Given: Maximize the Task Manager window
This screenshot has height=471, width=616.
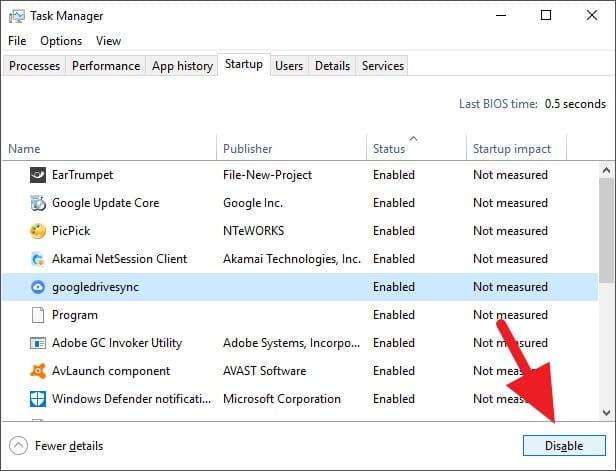Looking at the screenshot, I should coord(546,16).
